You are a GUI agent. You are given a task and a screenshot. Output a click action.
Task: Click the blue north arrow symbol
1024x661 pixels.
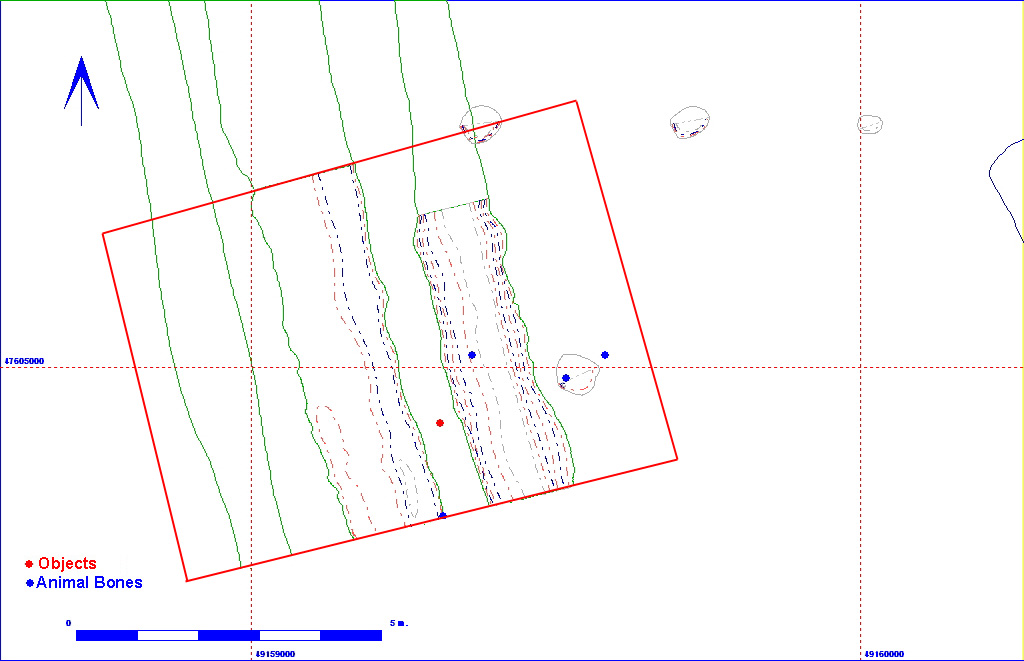81,91
